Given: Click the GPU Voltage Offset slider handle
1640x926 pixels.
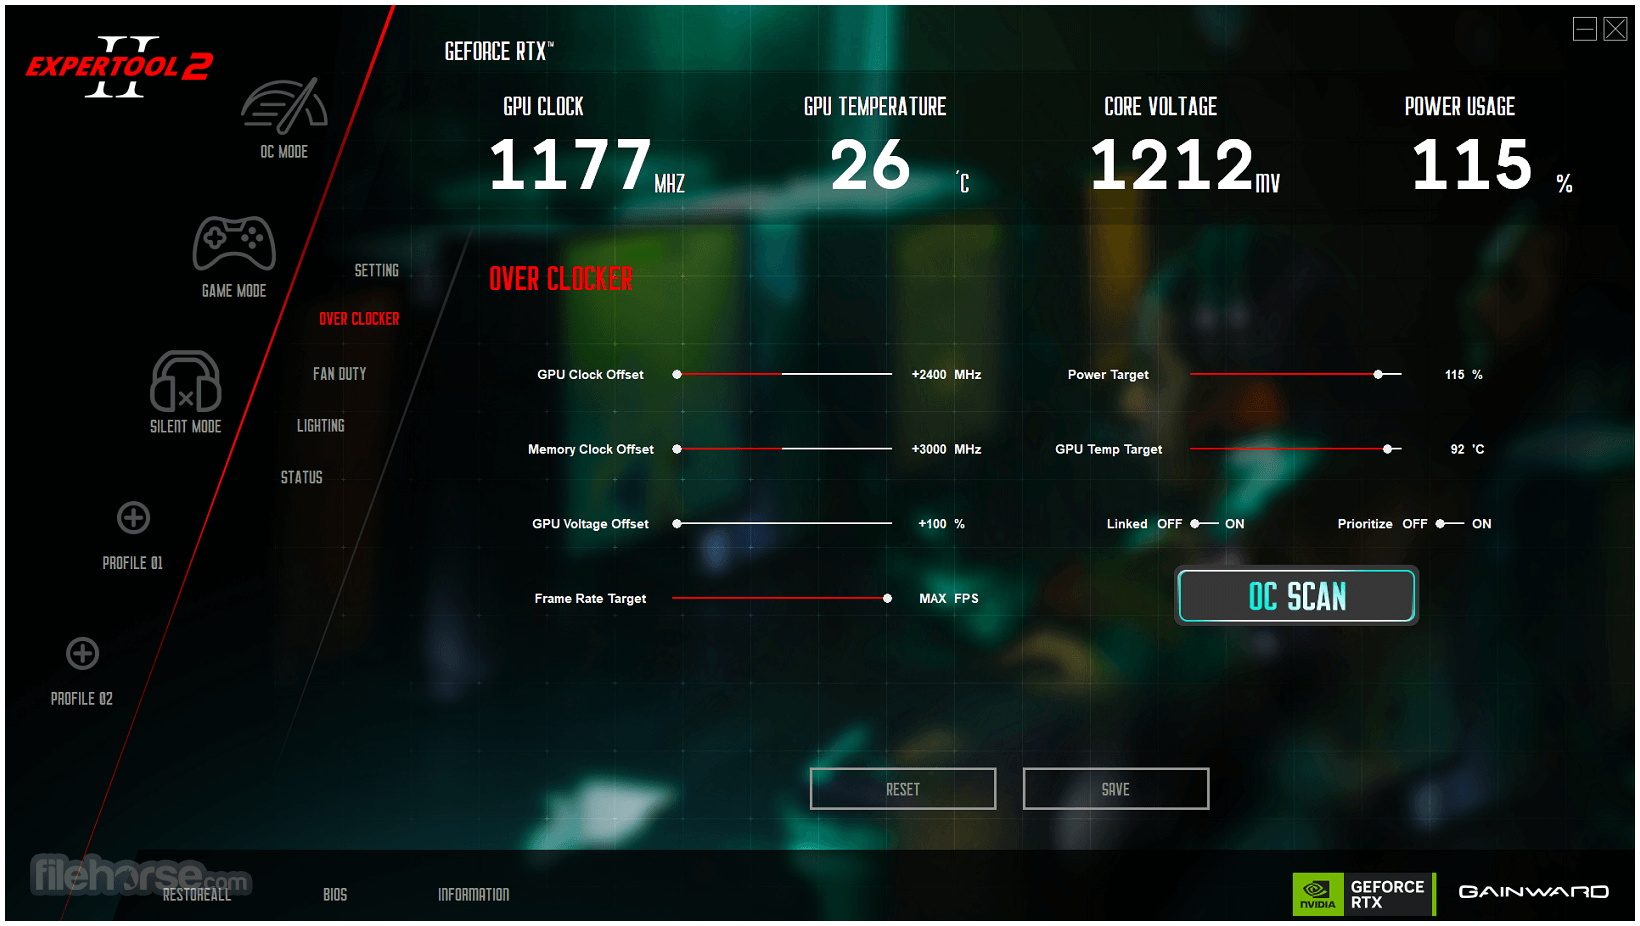Looking at the screenshot, I should [x=677, y=524].
